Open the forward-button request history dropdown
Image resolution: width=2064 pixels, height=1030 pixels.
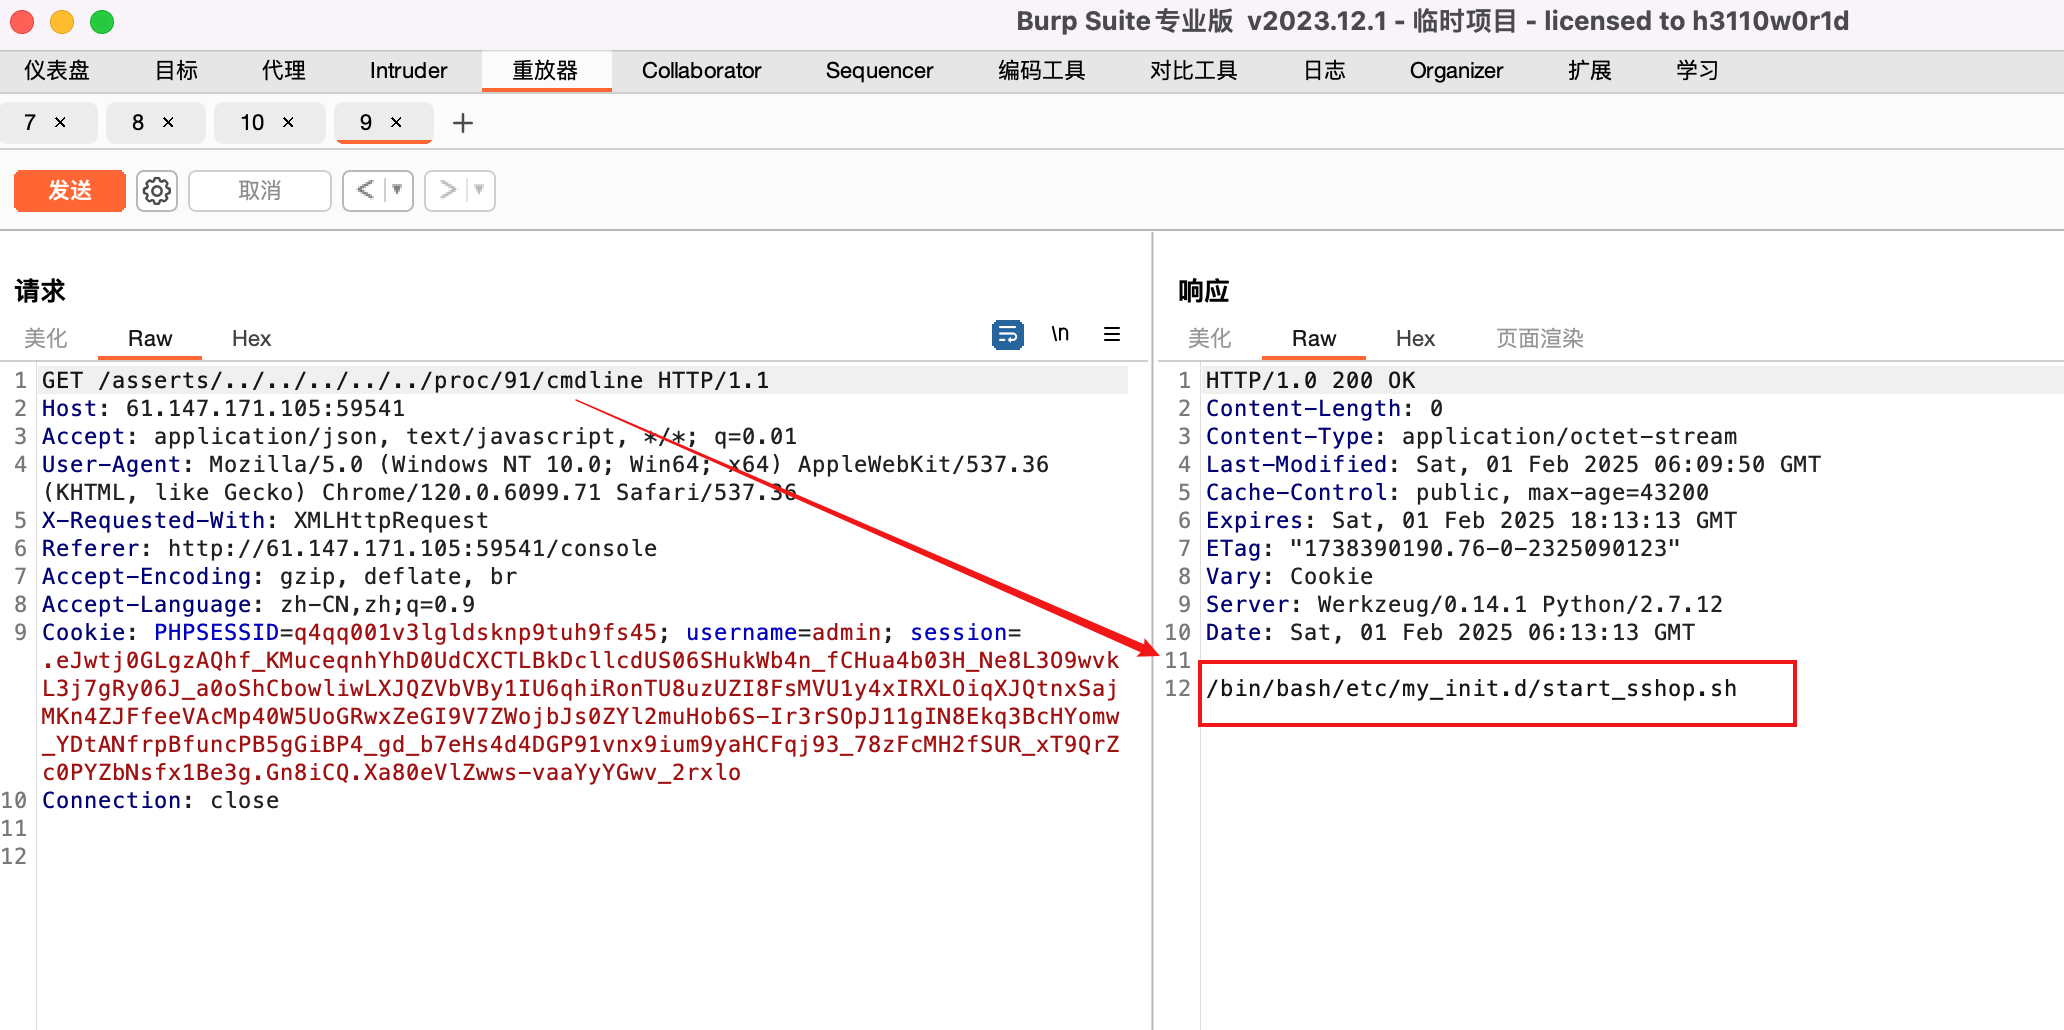(x=478, y=190)
